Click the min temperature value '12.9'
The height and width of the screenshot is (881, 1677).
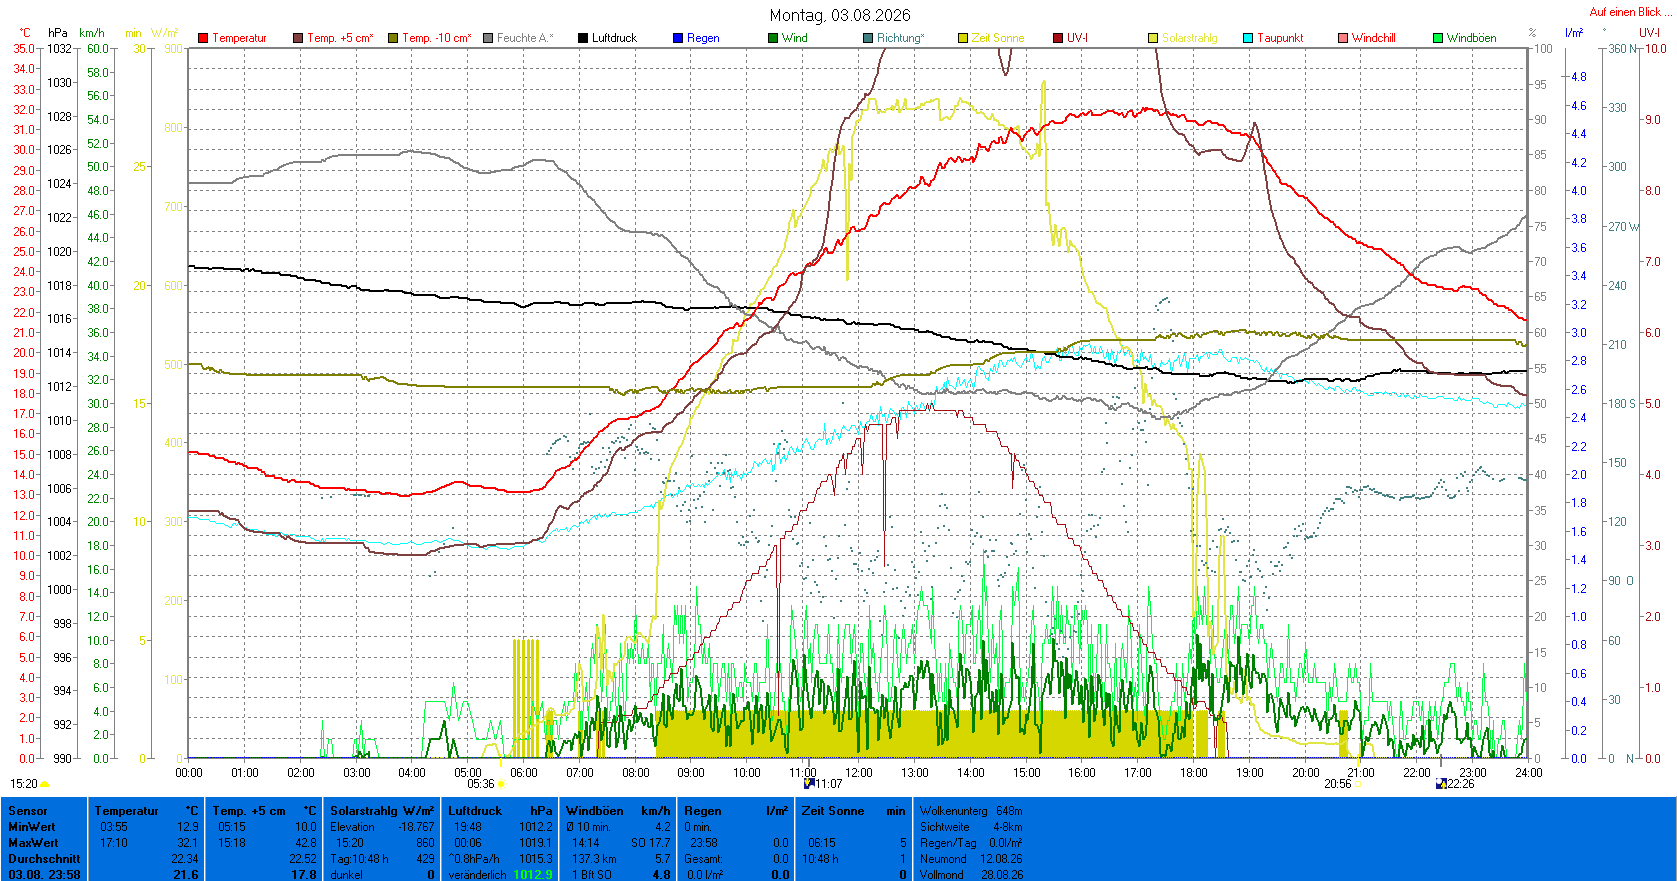click(188, 827)
